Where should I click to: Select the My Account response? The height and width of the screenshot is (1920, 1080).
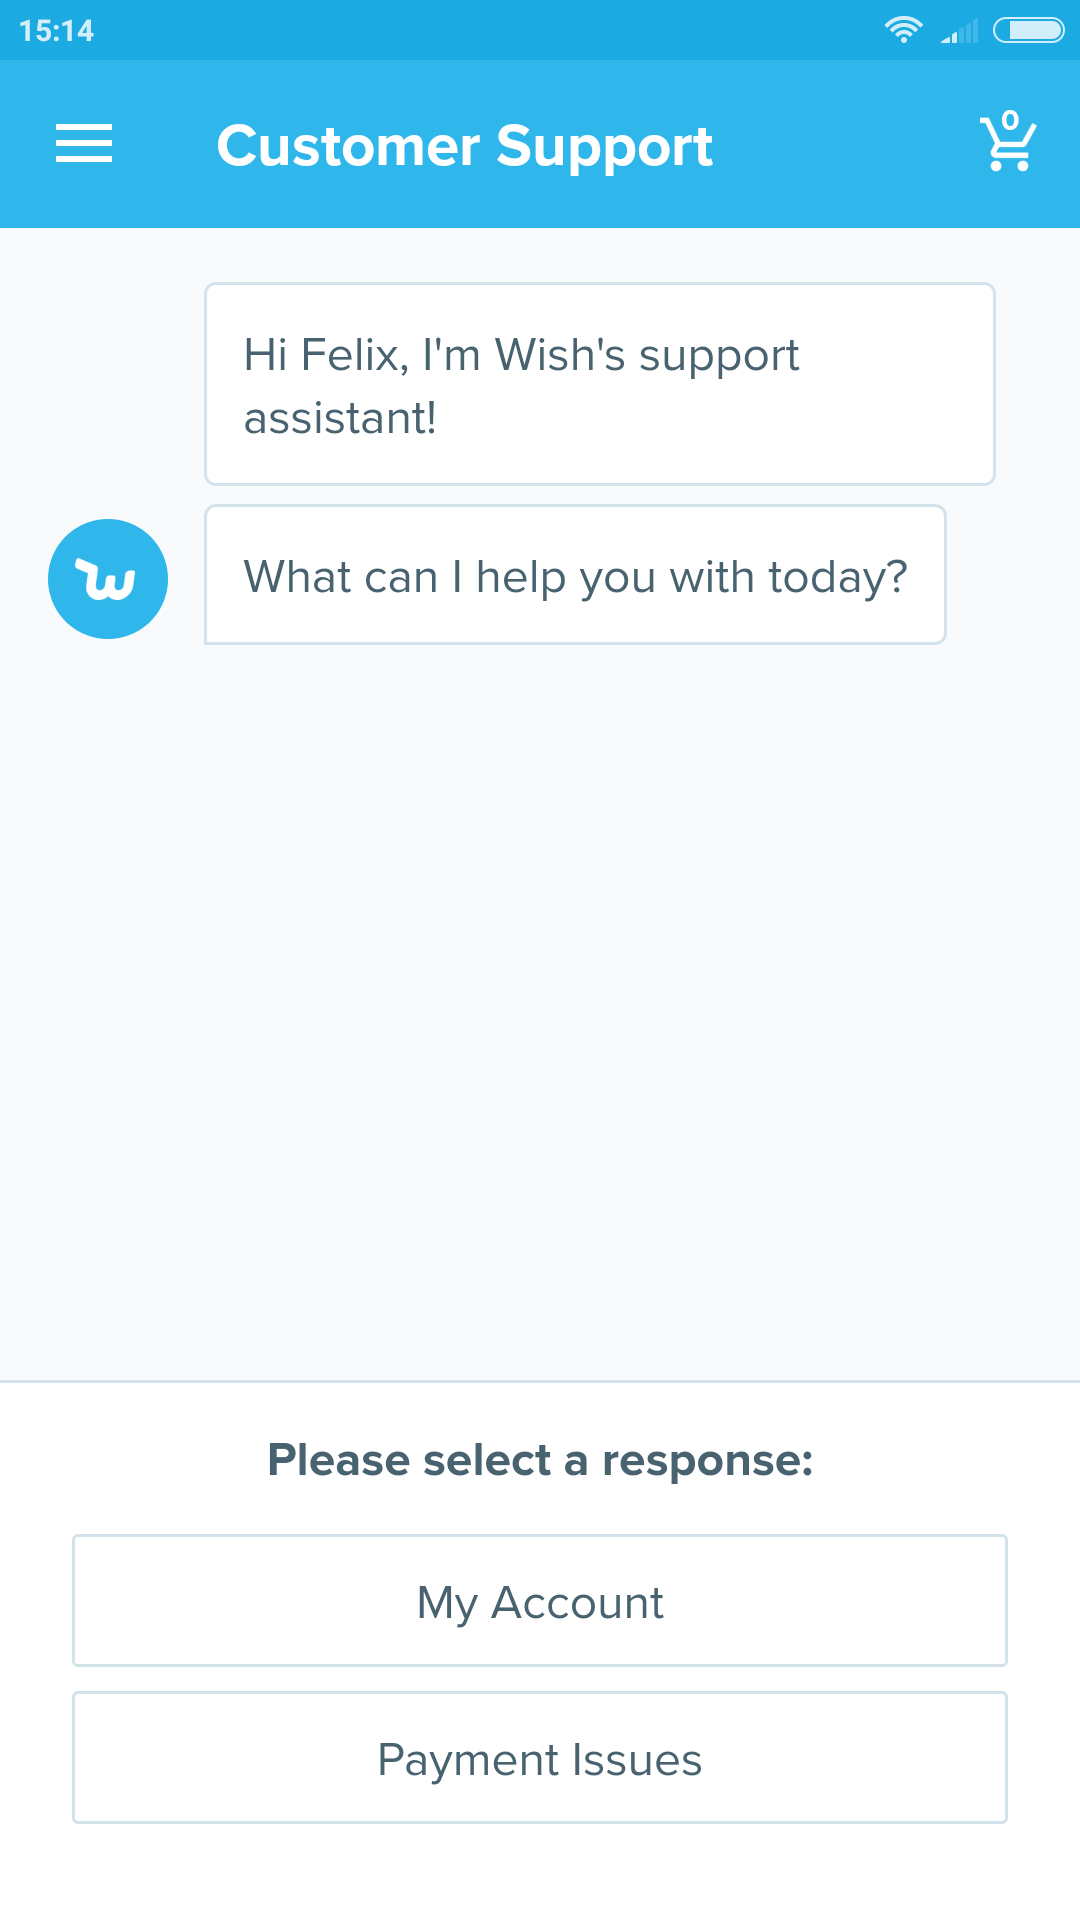click(540, 1601)
